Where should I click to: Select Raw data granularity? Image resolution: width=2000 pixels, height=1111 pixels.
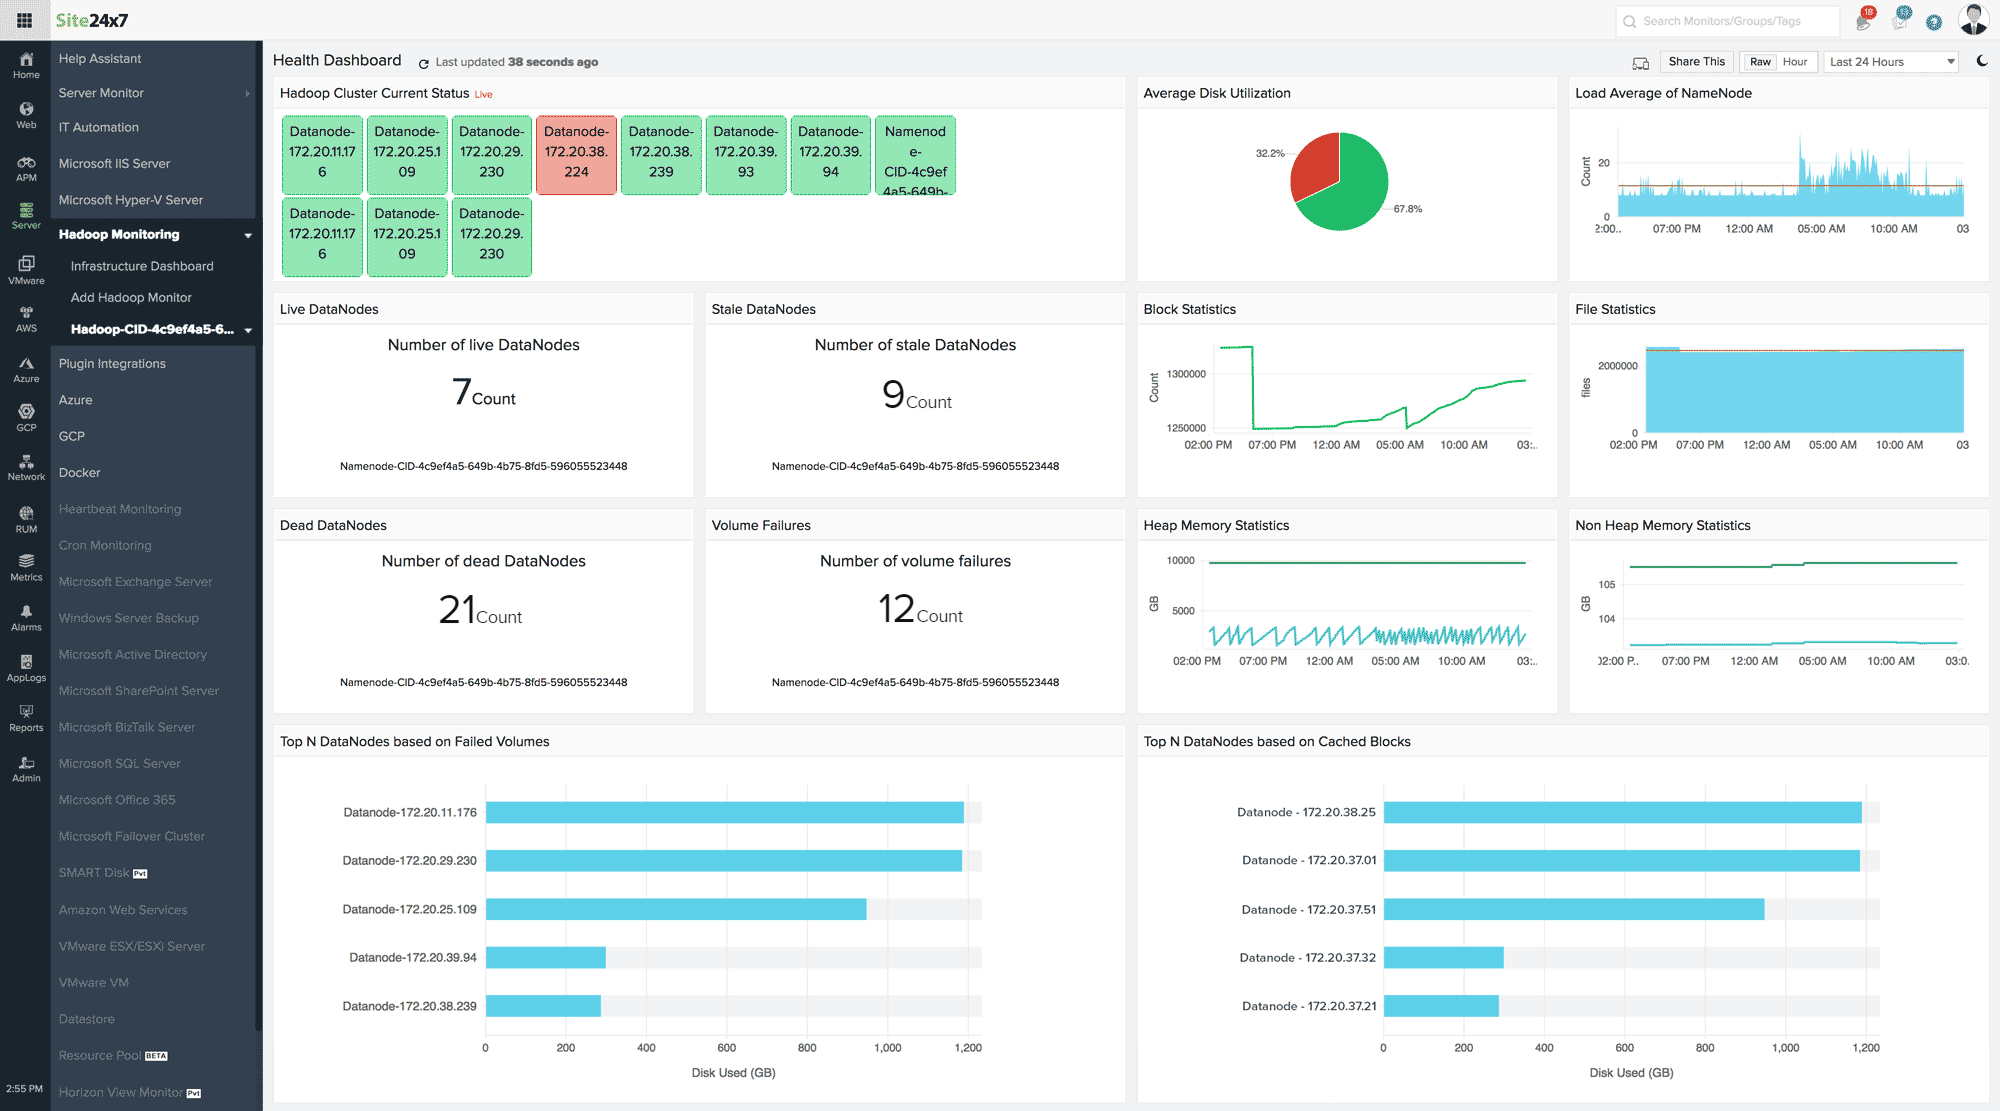coord(1760,62)
